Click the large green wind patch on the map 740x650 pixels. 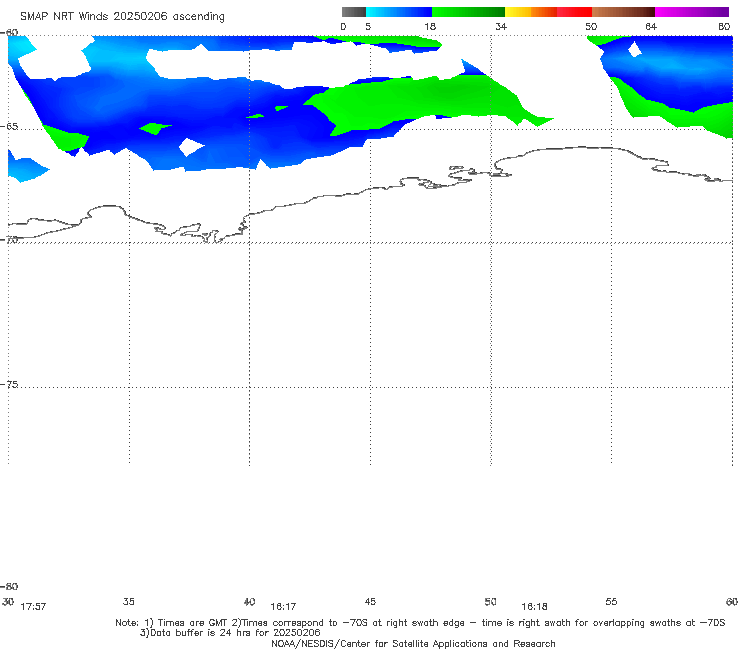[425, 101]
